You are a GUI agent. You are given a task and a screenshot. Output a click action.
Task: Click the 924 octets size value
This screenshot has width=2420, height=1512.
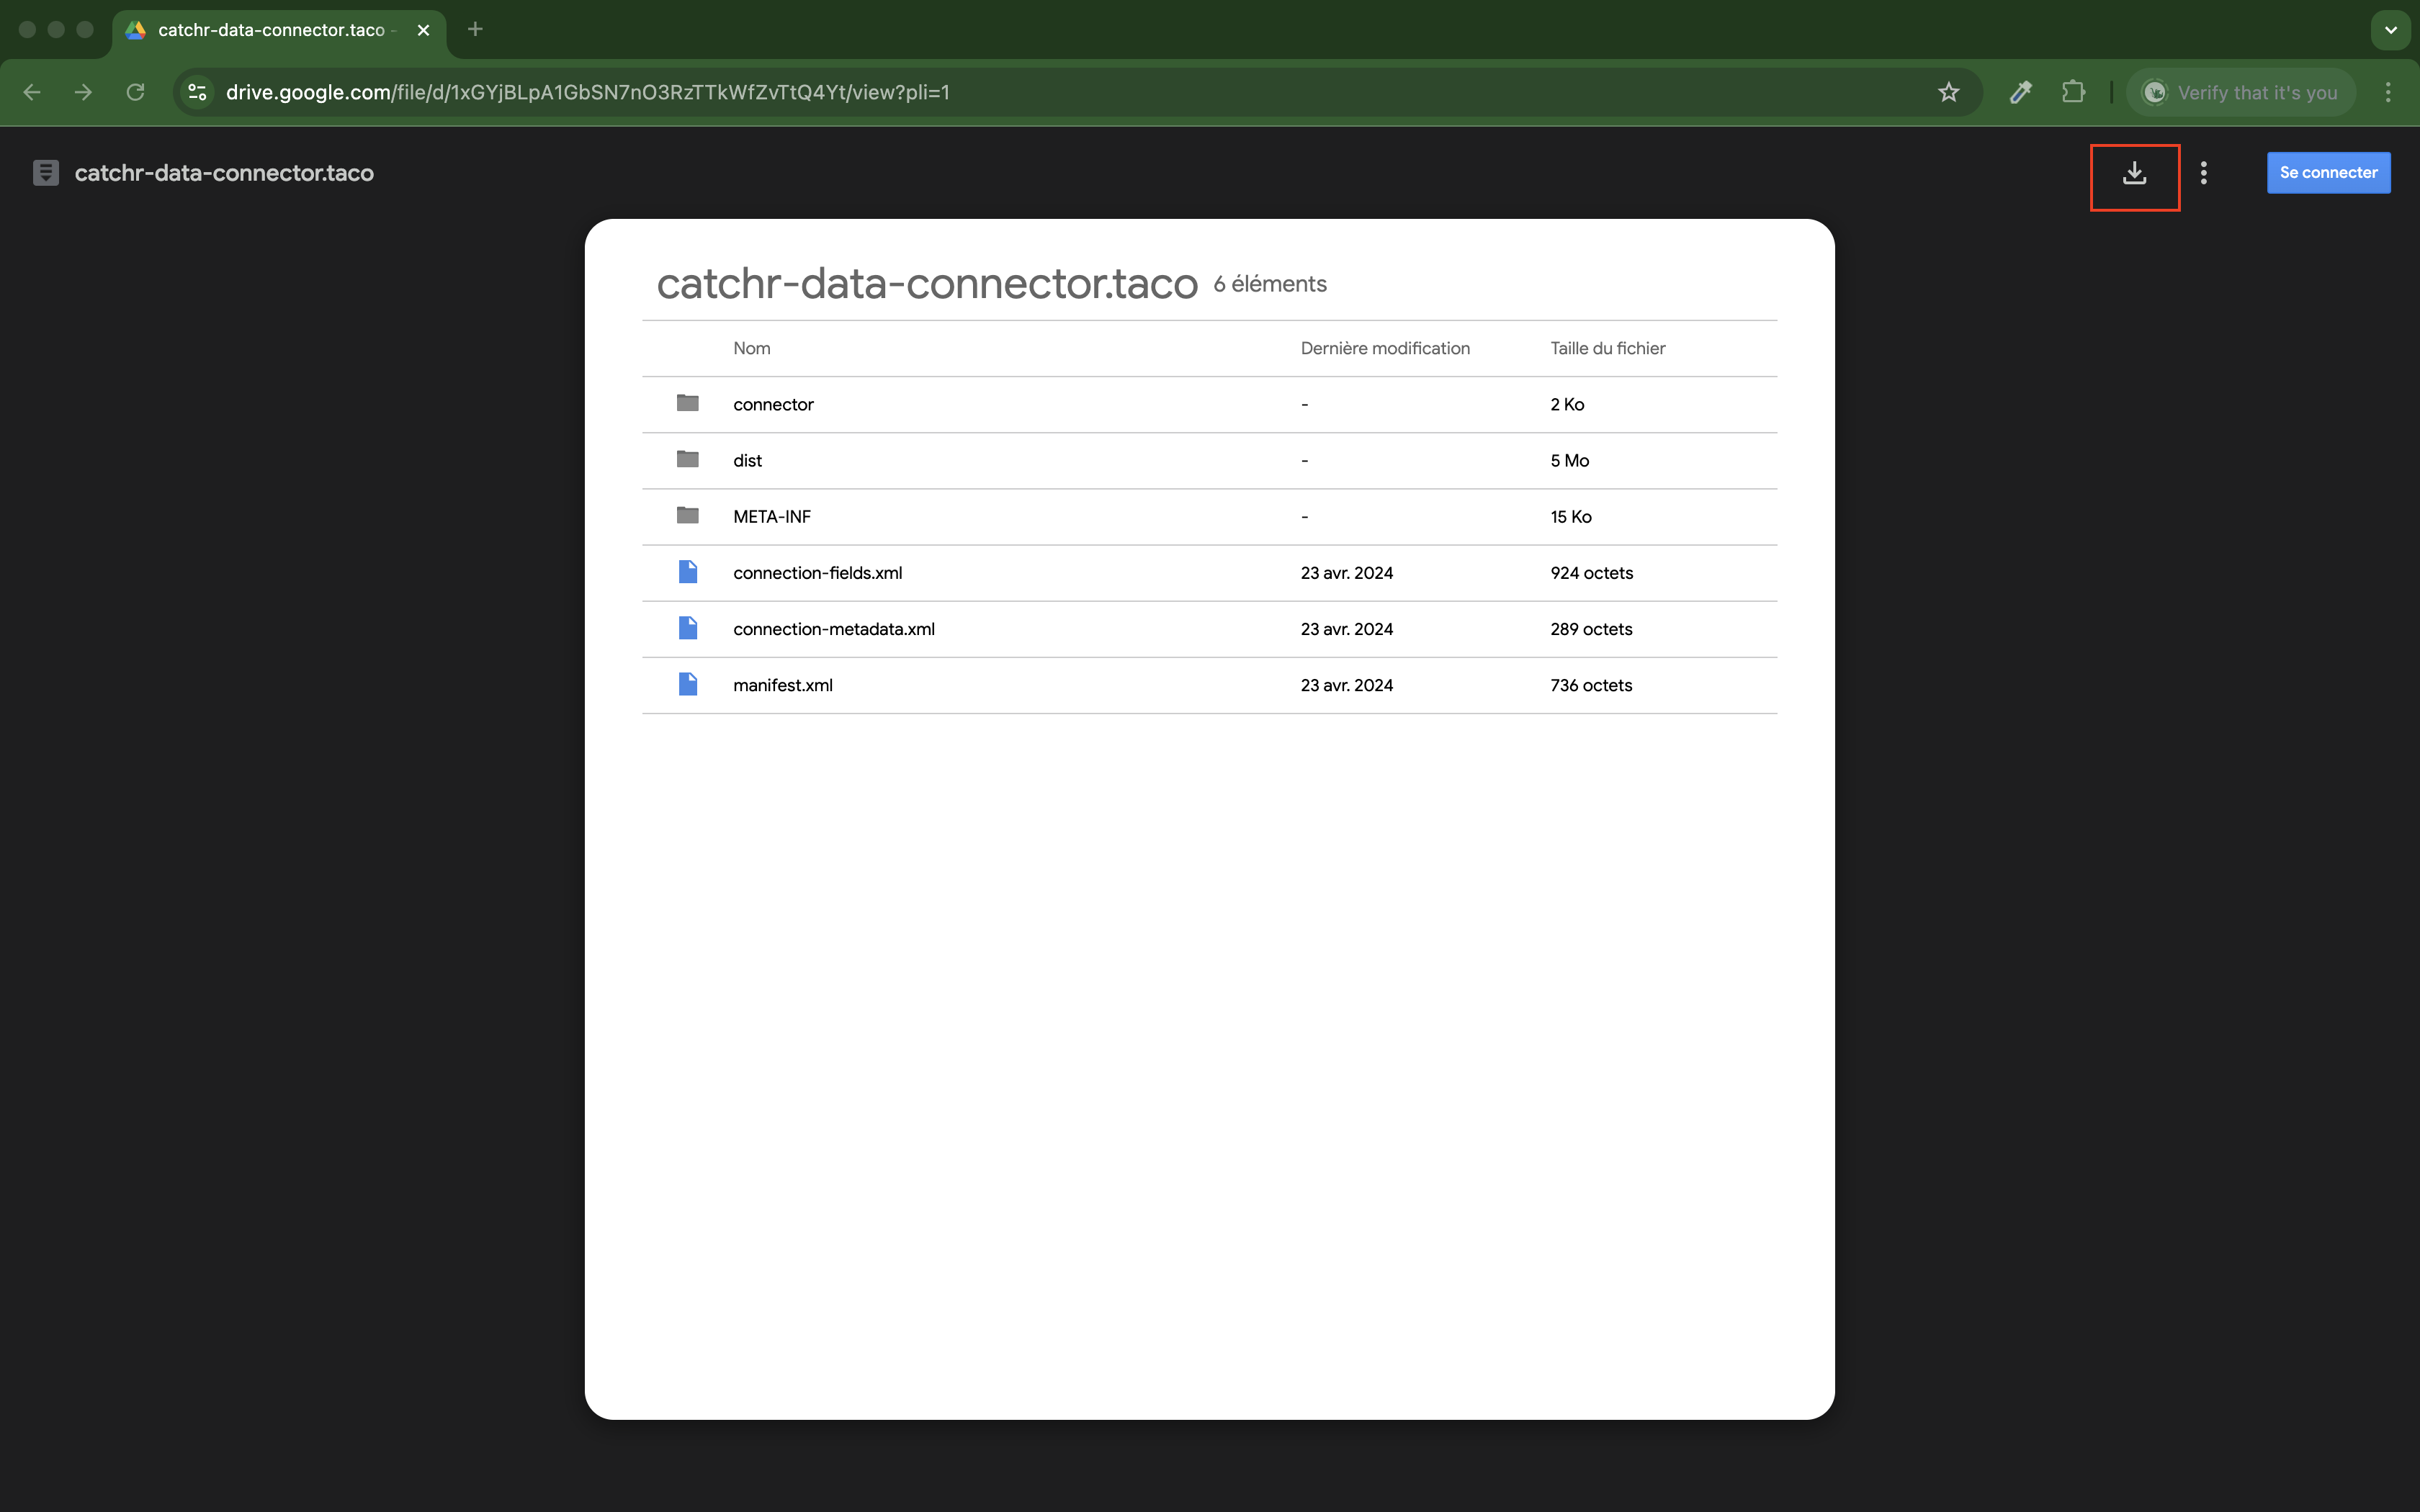[x=1591, y=573]
